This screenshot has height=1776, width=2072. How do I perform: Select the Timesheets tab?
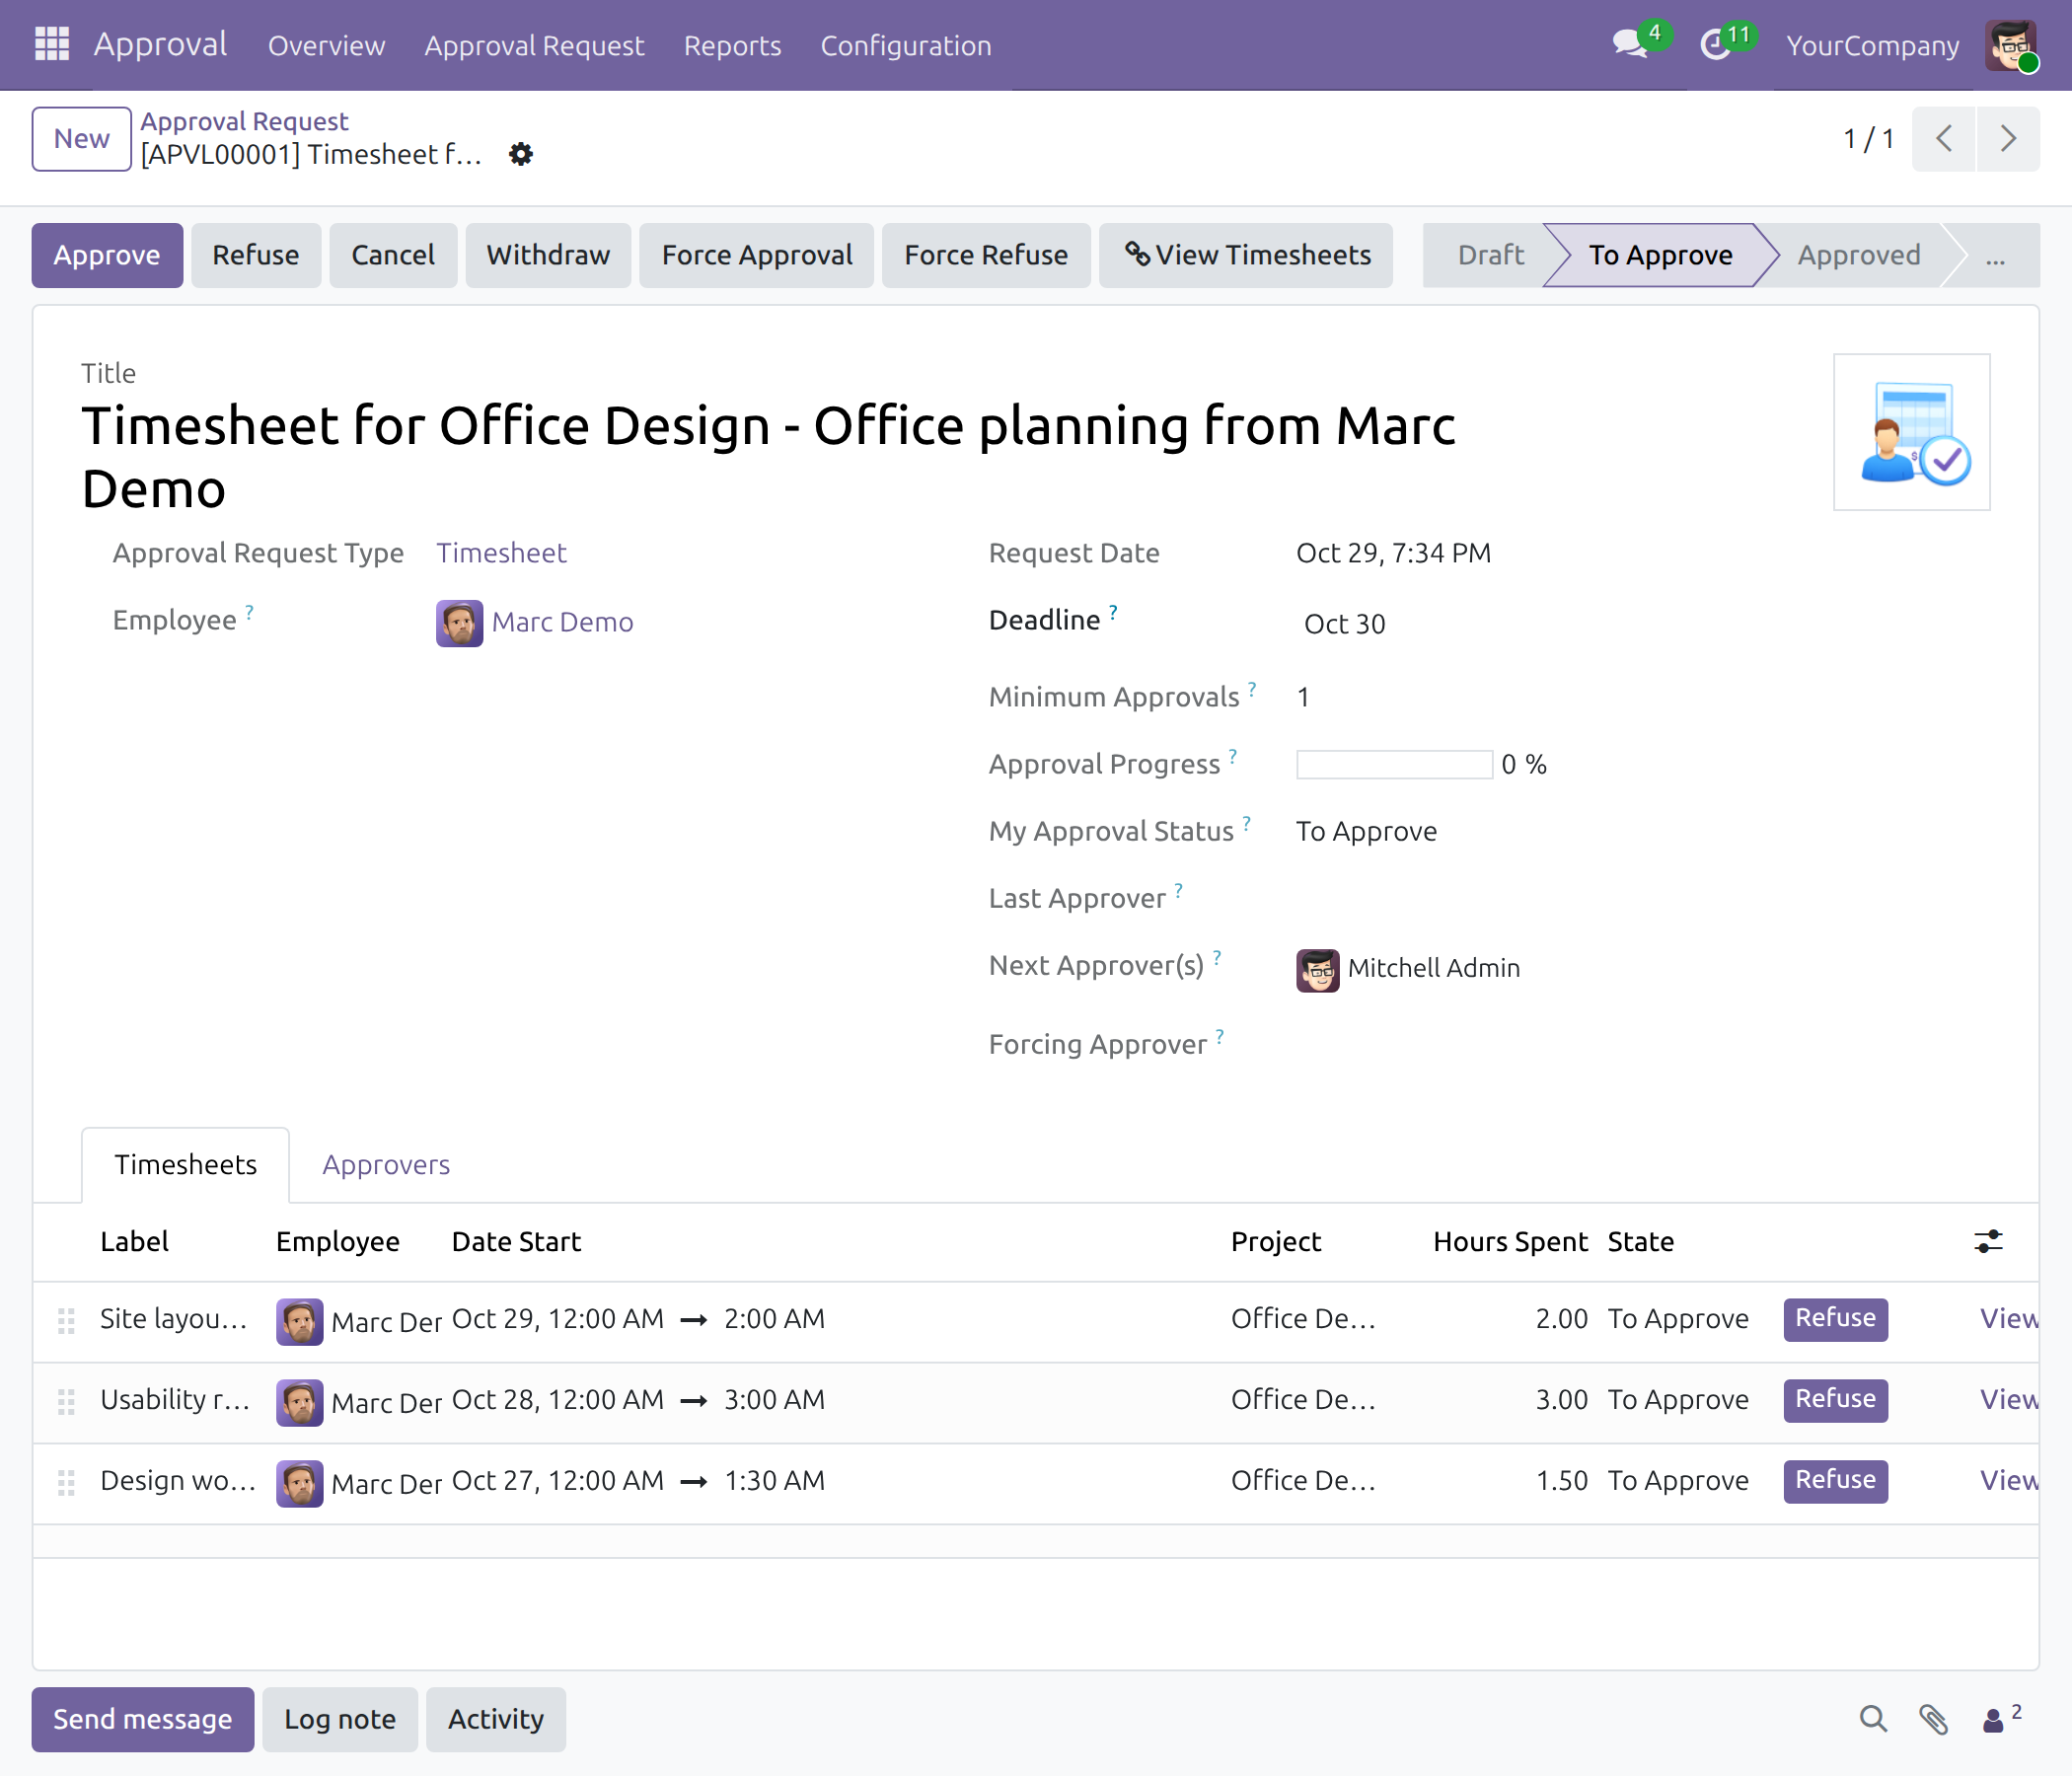click(x=185, y=1165)
